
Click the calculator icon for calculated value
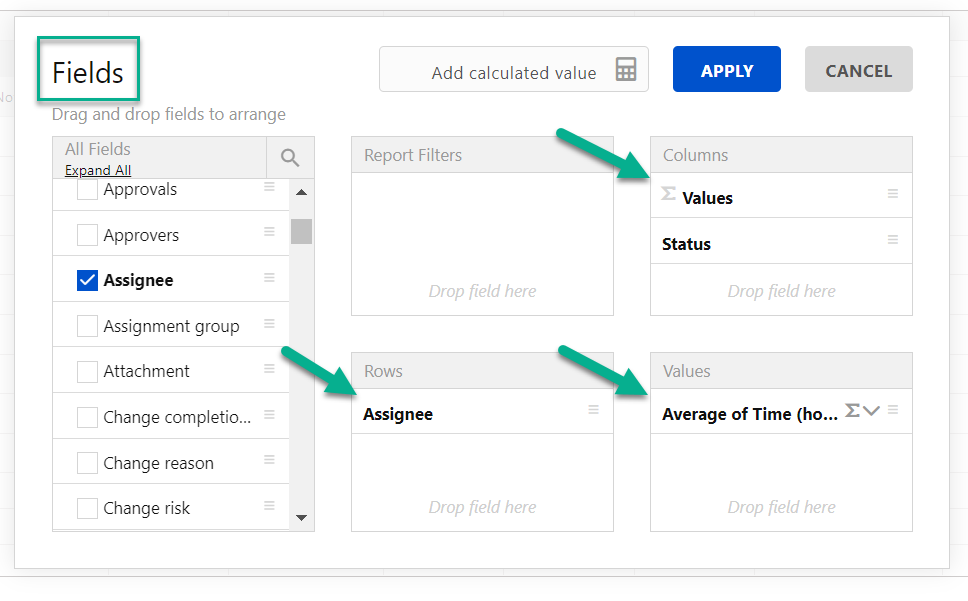626,70
